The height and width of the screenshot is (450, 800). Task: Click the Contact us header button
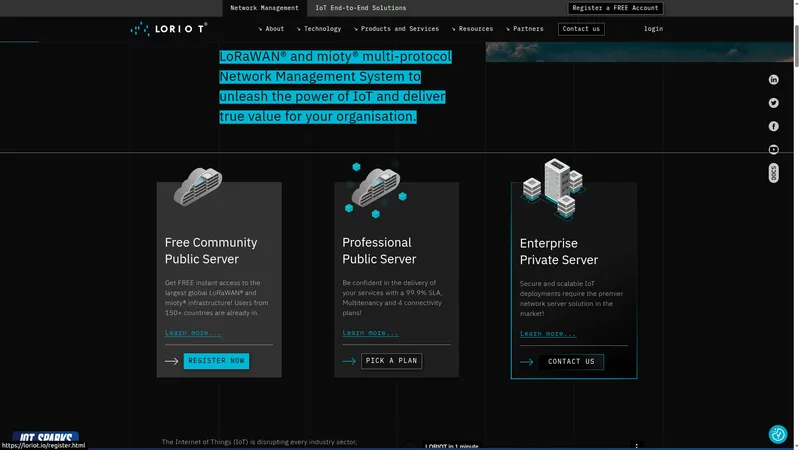point(581,29)
